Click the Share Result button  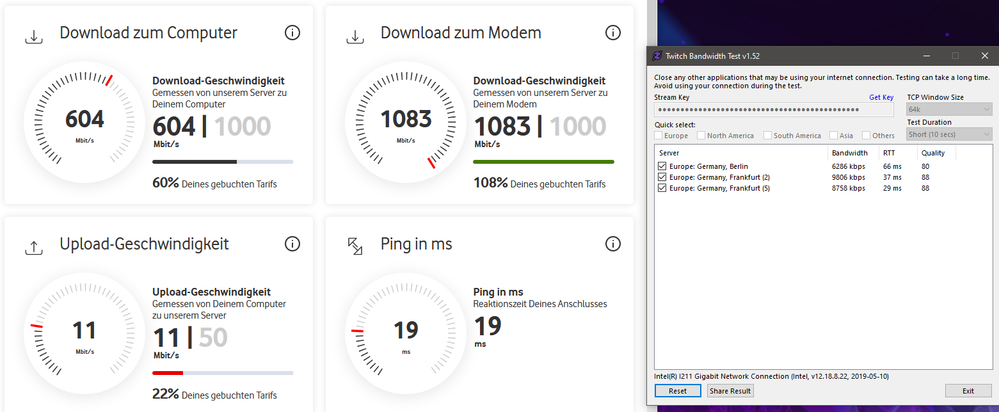click(730, 391)
